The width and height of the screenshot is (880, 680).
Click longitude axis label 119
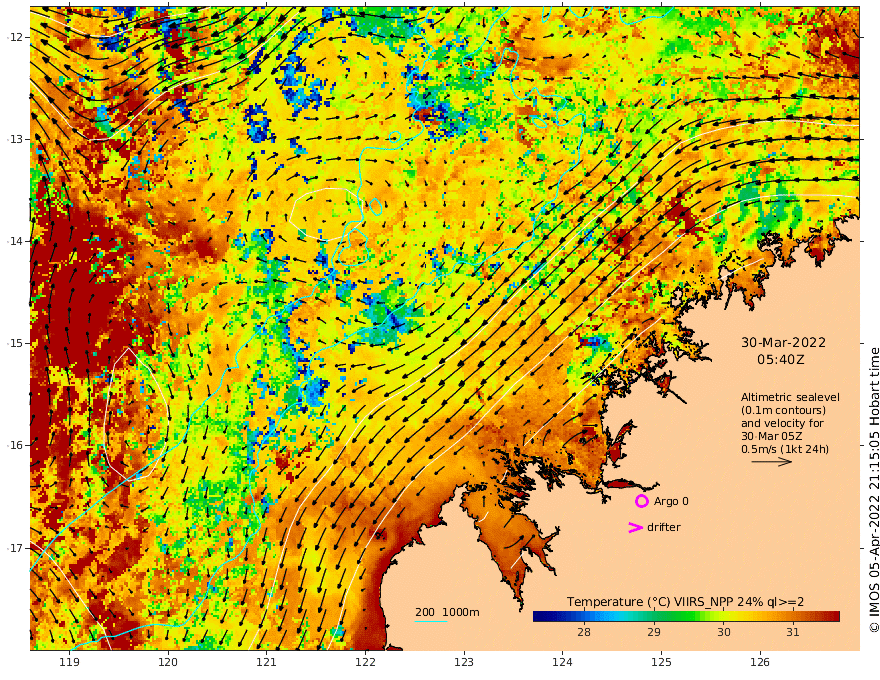click(x=70, y=663)
